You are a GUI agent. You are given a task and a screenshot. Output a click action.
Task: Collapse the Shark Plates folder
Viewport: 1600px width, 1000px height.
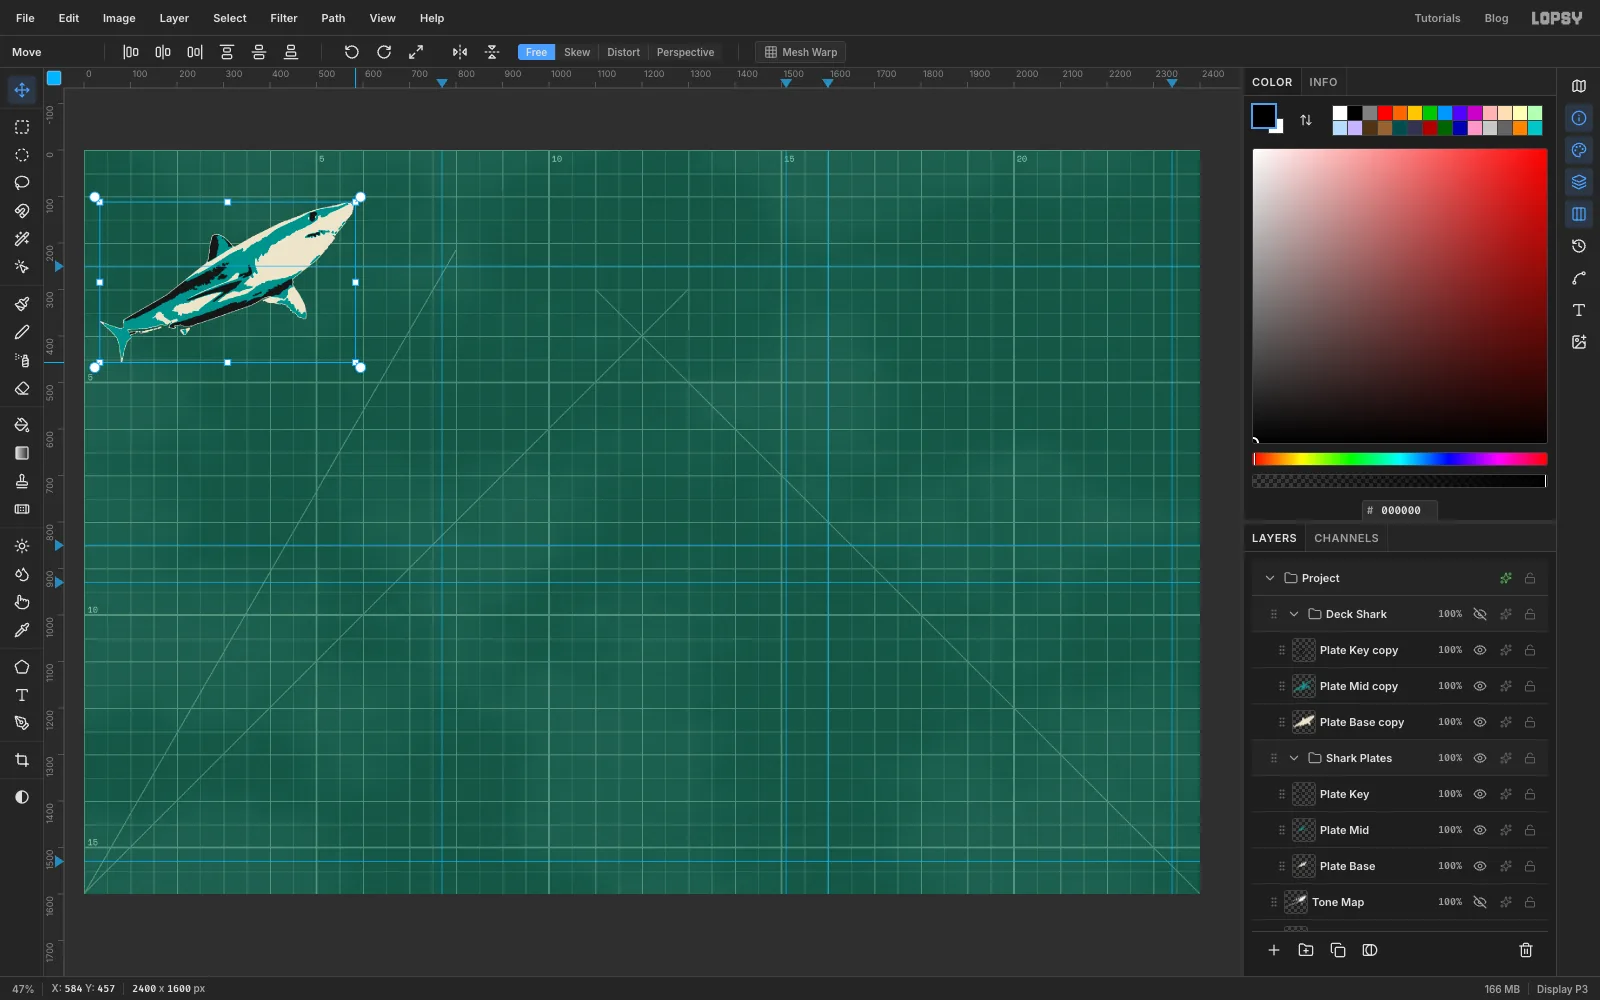(x=1294, y=758)
